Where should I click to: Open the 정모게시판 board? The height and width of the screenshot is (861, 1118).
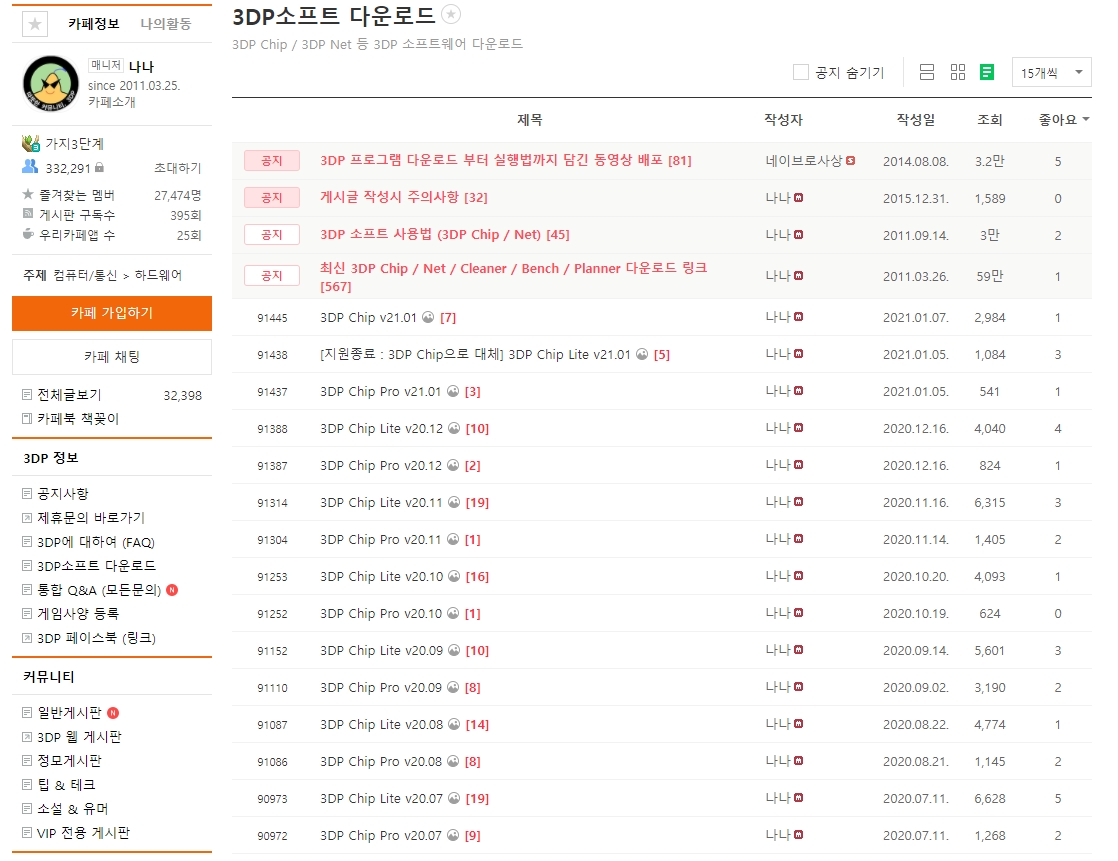pyautogui.click(x=69, y=761)
